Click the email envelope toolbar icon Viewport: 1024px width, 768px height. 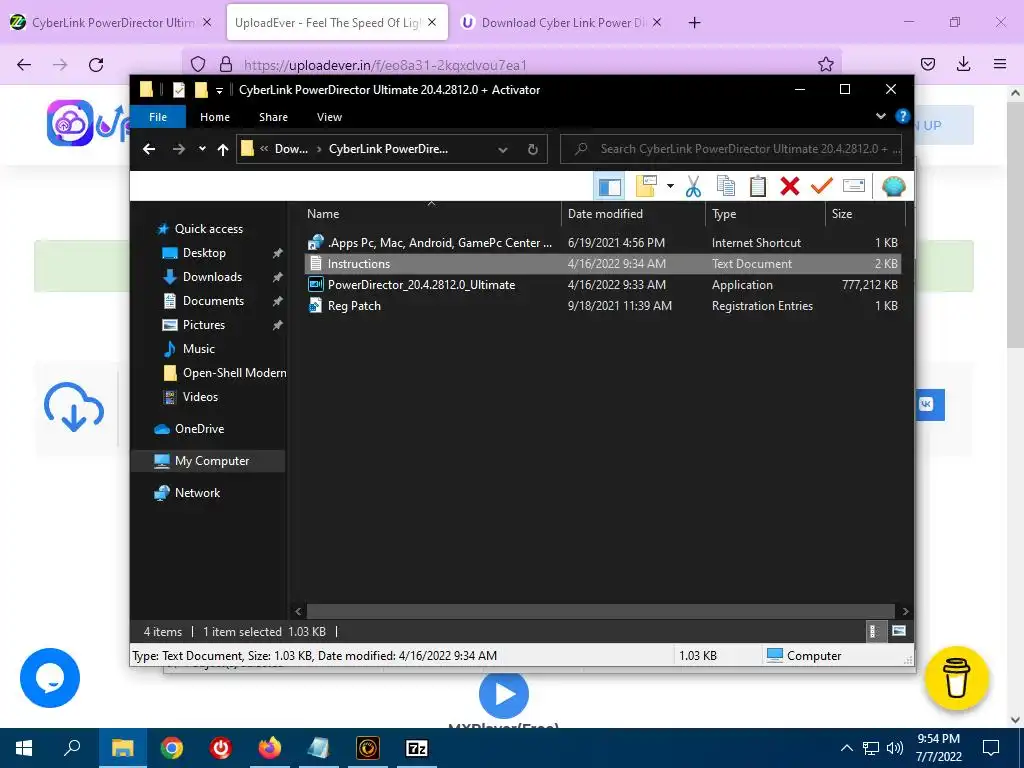(x=854, y=187)
